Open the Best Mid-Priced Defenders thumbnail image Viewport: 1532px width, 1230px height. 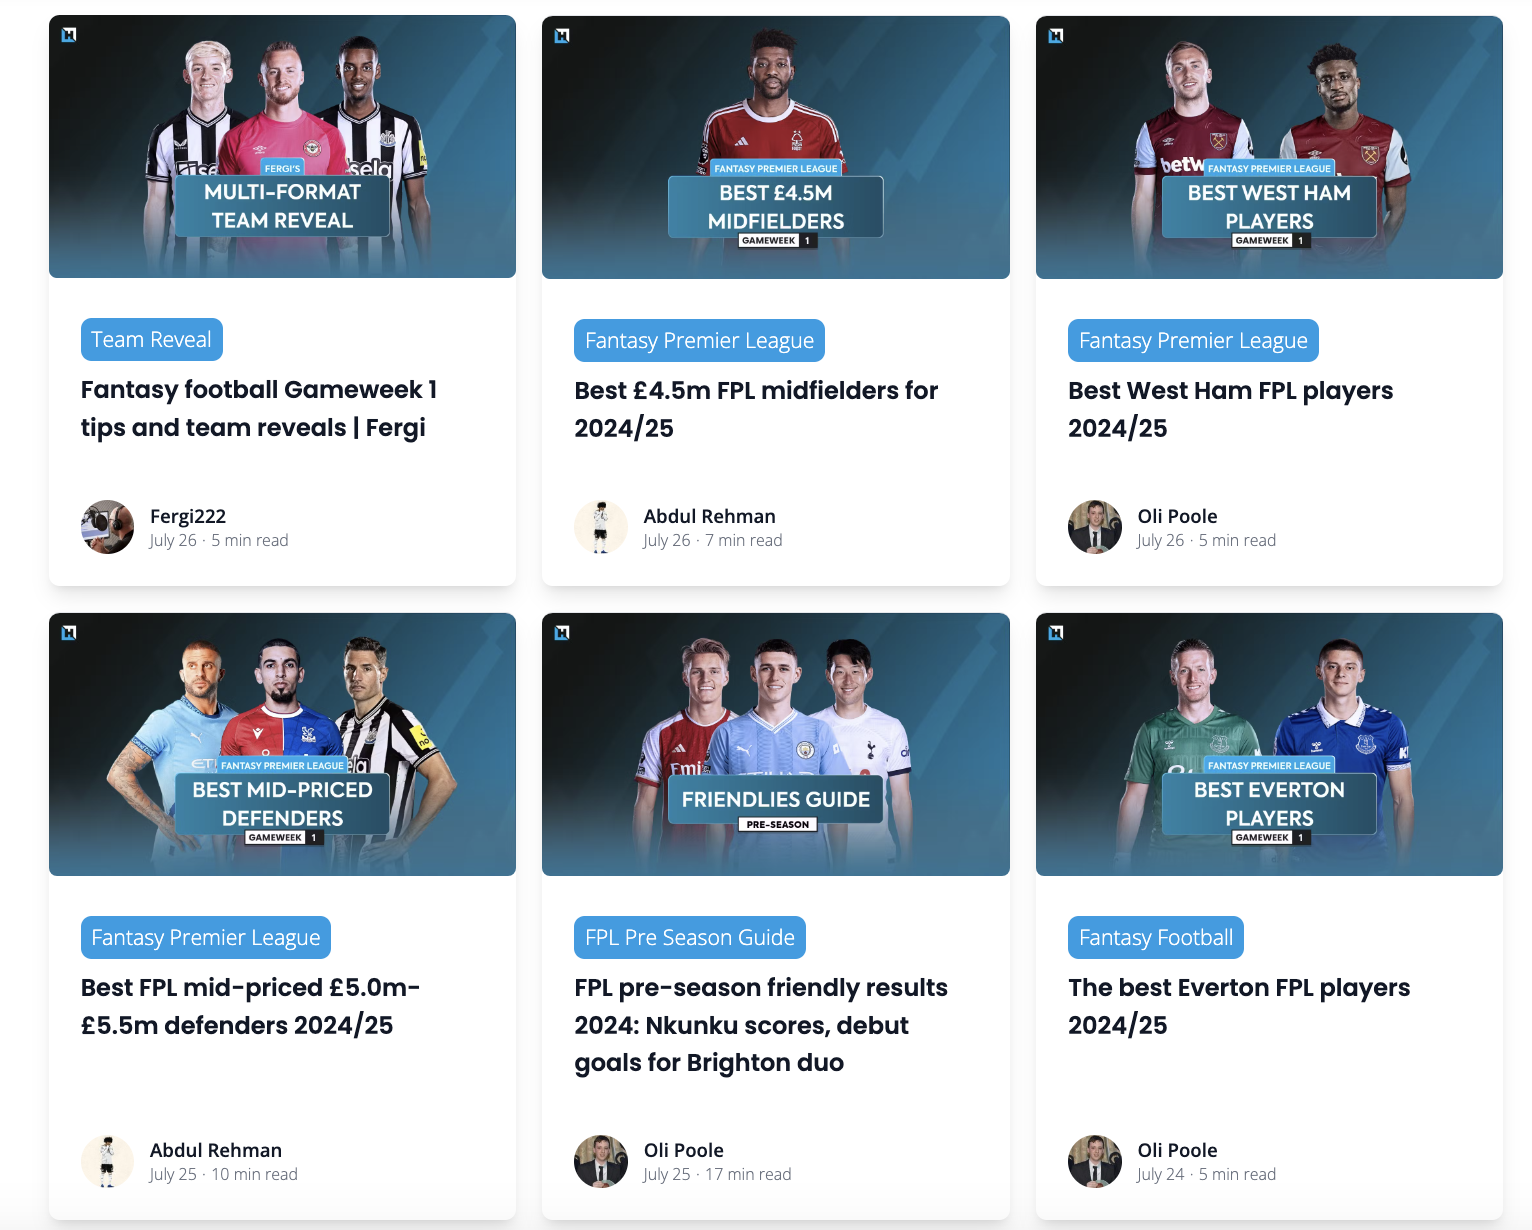[282, 744]
